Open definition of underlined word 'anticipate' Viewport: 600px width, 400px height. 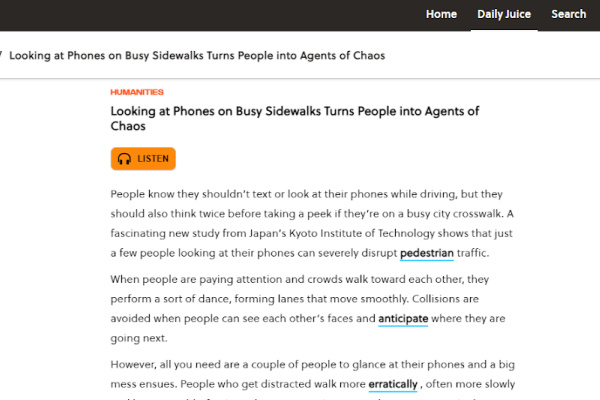403,319
